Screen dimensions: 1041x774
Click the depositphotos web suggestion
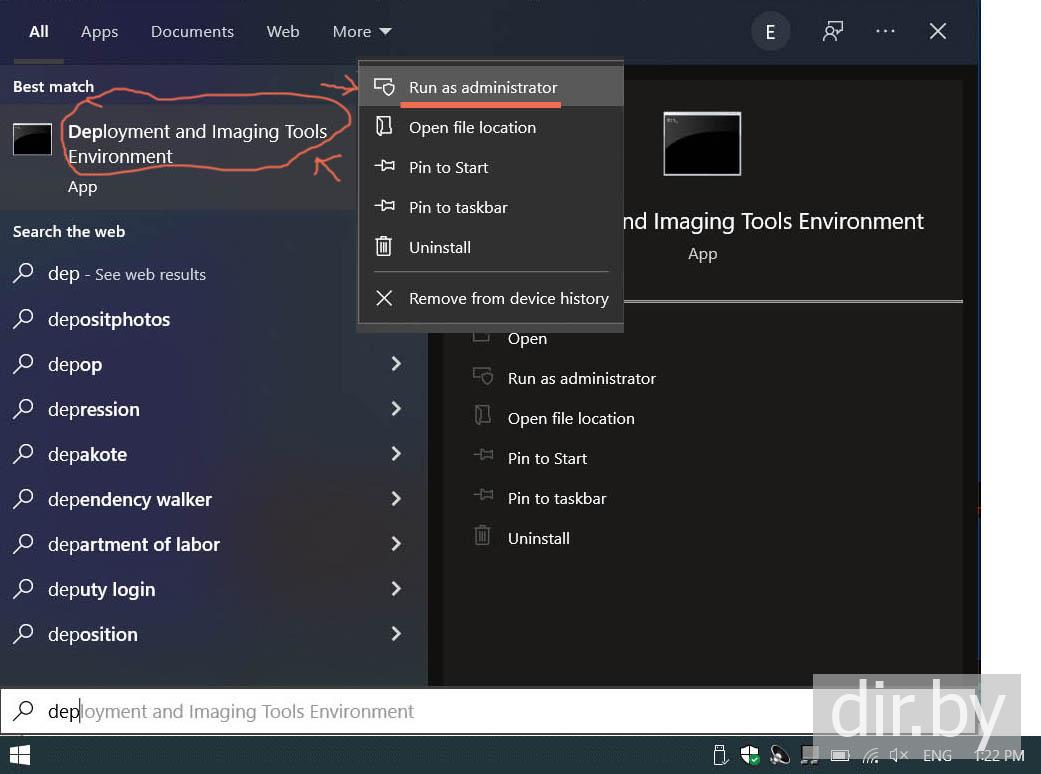pyautogui.click(x=109, y=320)
